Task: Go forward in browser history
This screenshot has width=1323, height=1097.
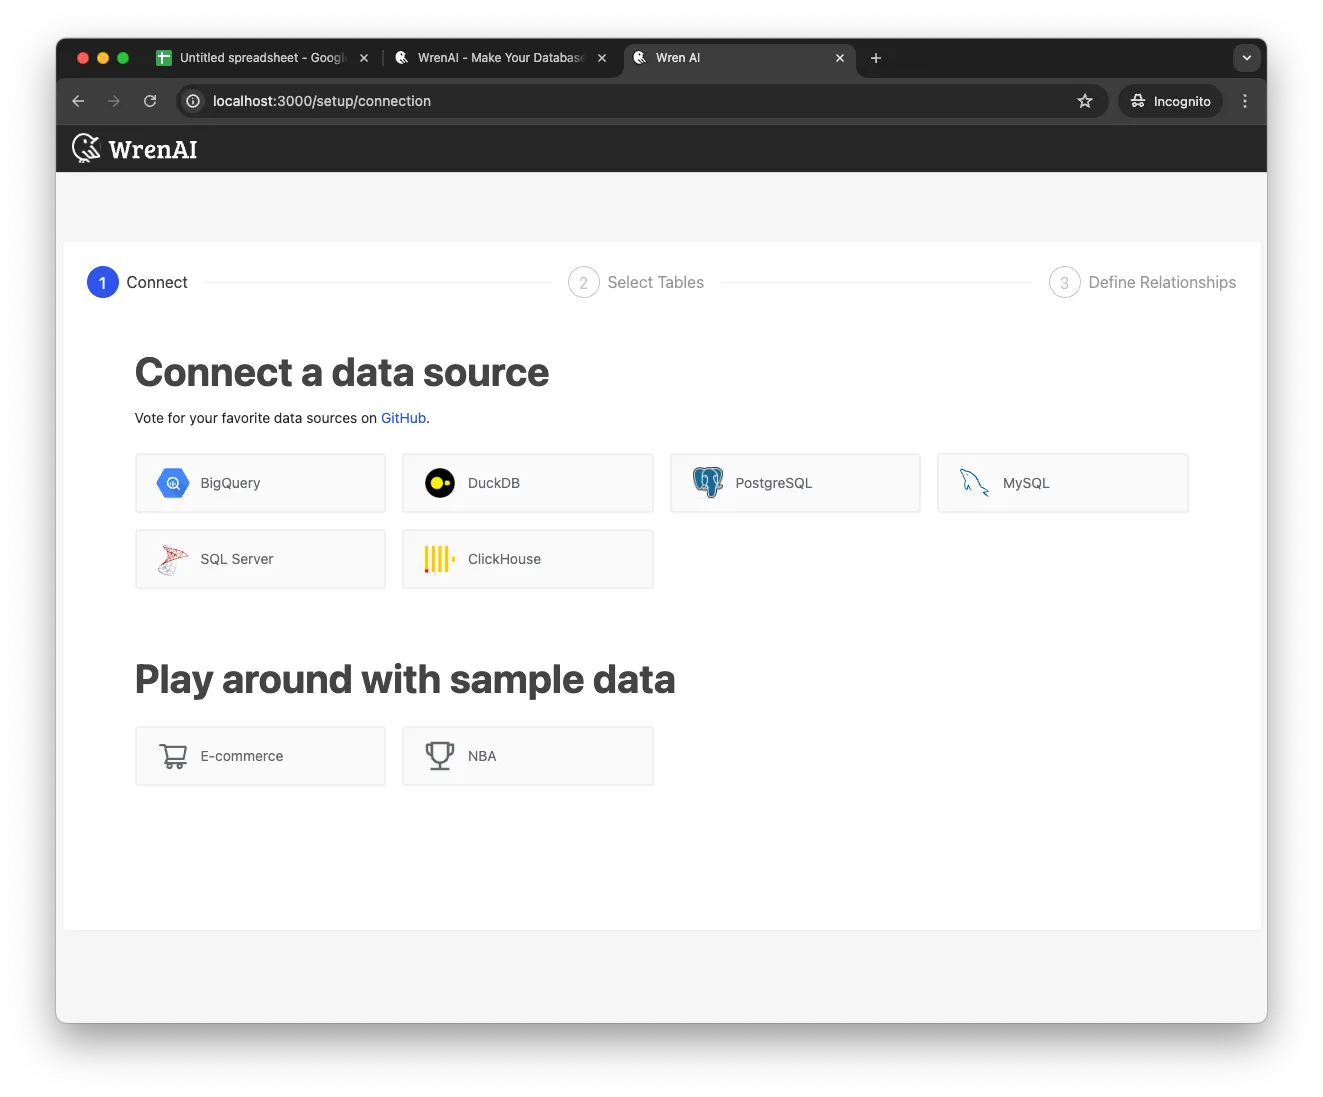Action: point(114,101)
